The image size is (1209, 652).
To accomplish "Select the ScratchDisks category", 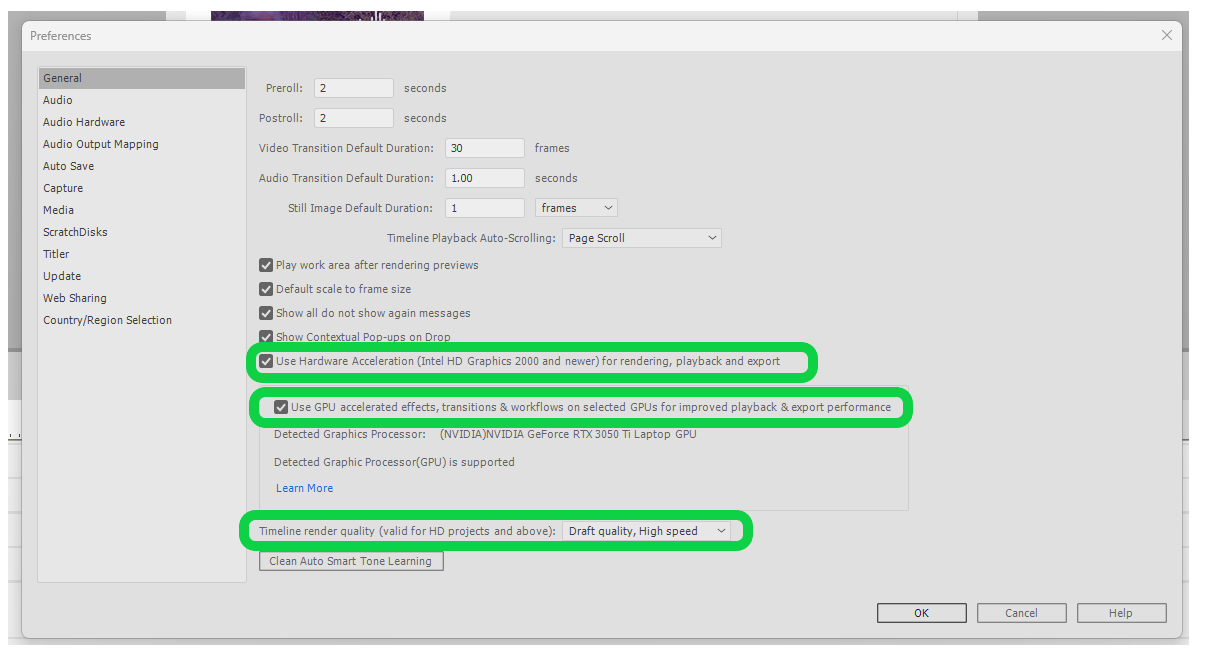I will (x=75, y=232).
